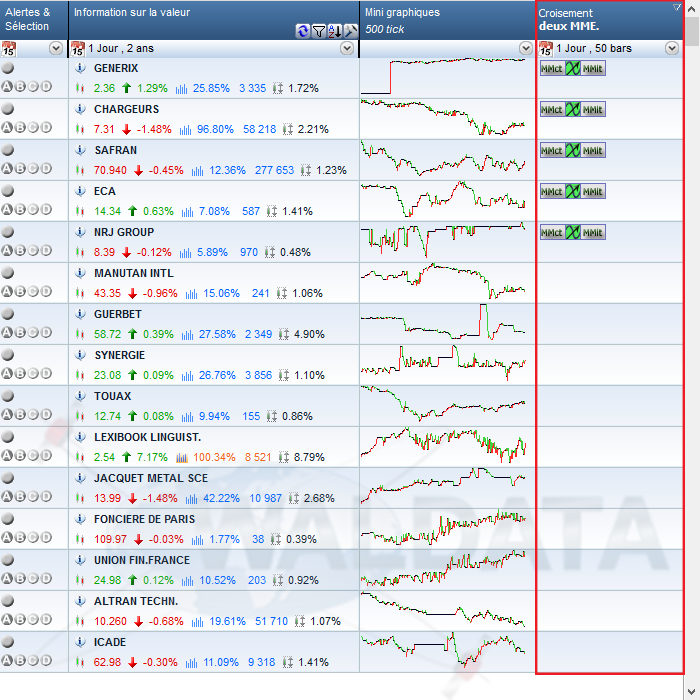Click the MMlt button in CHARGEURS row

(x=593, y=109)
